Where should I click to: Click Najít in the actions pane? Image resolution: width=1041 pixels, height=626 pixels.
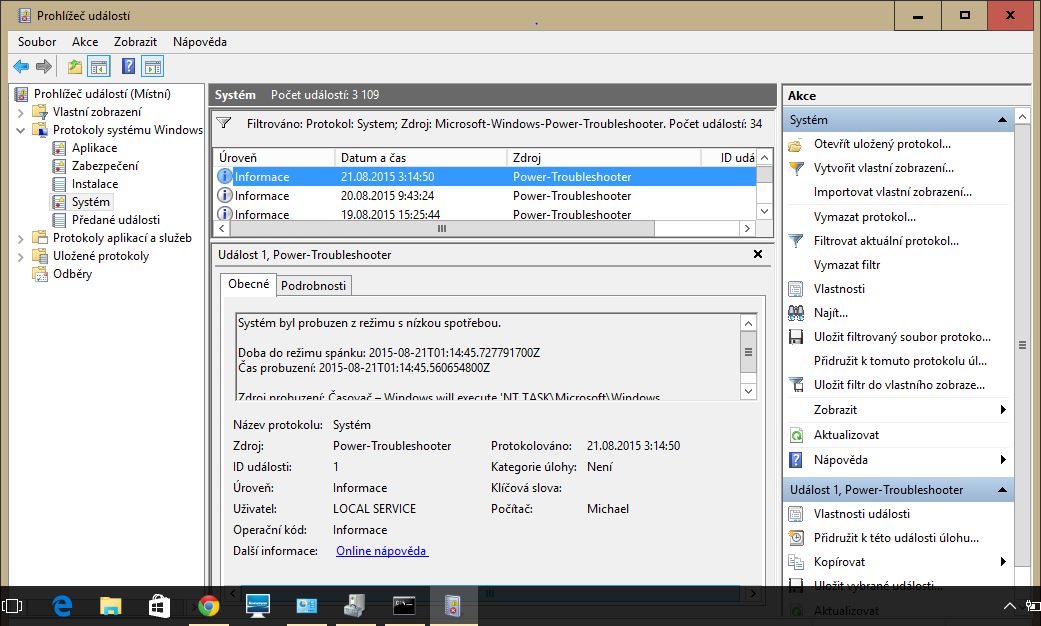(x=830, y=313)
